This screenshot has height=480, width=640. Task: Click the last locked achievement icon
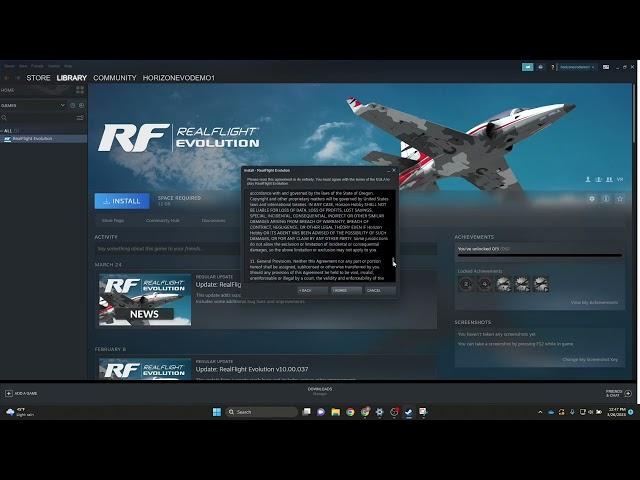pos(541,284)
